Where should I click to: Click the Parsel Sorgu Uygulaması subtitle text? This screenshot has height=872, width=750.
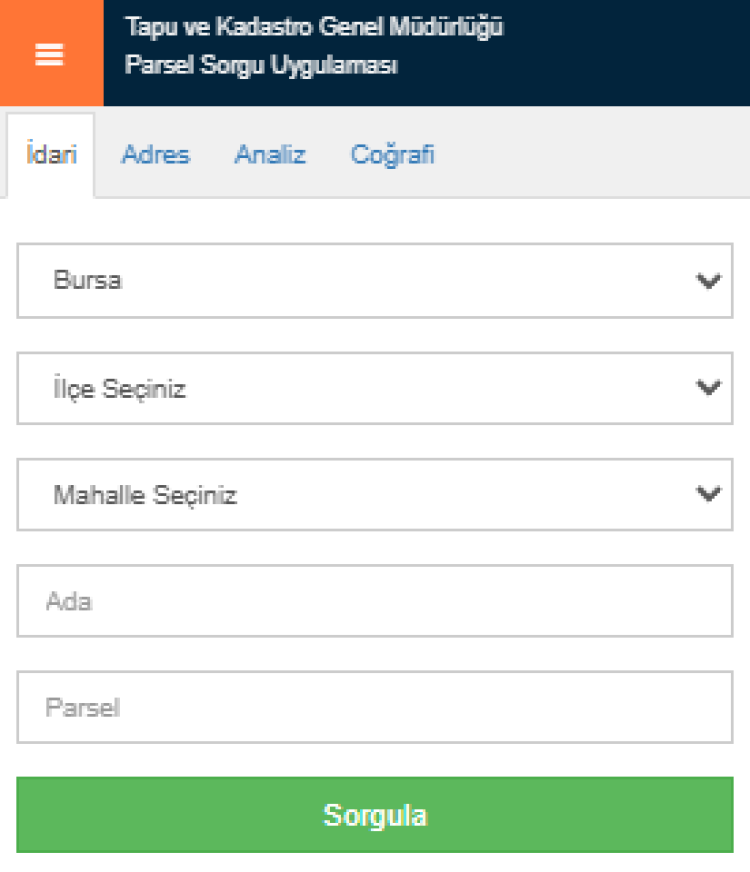click(261, 66)
